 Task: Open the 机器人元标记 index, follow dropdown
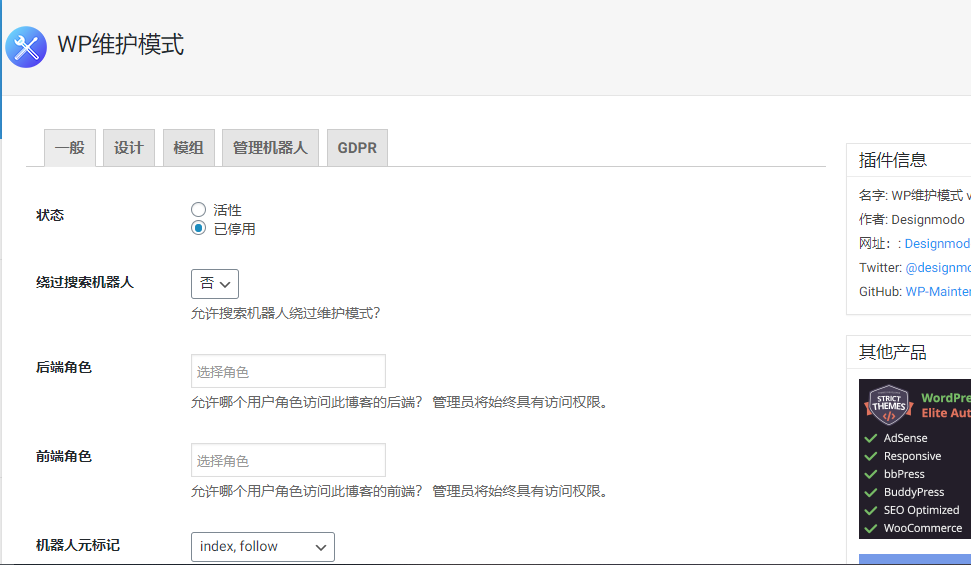pos(263,546)
